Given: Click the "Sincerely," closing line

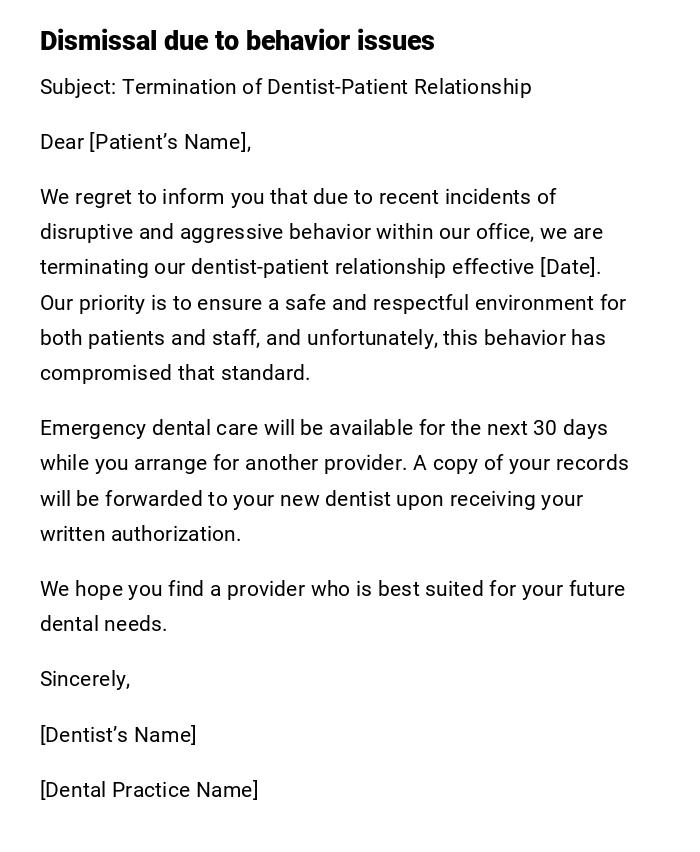Looking at the screenshot, I should [85, 679].
